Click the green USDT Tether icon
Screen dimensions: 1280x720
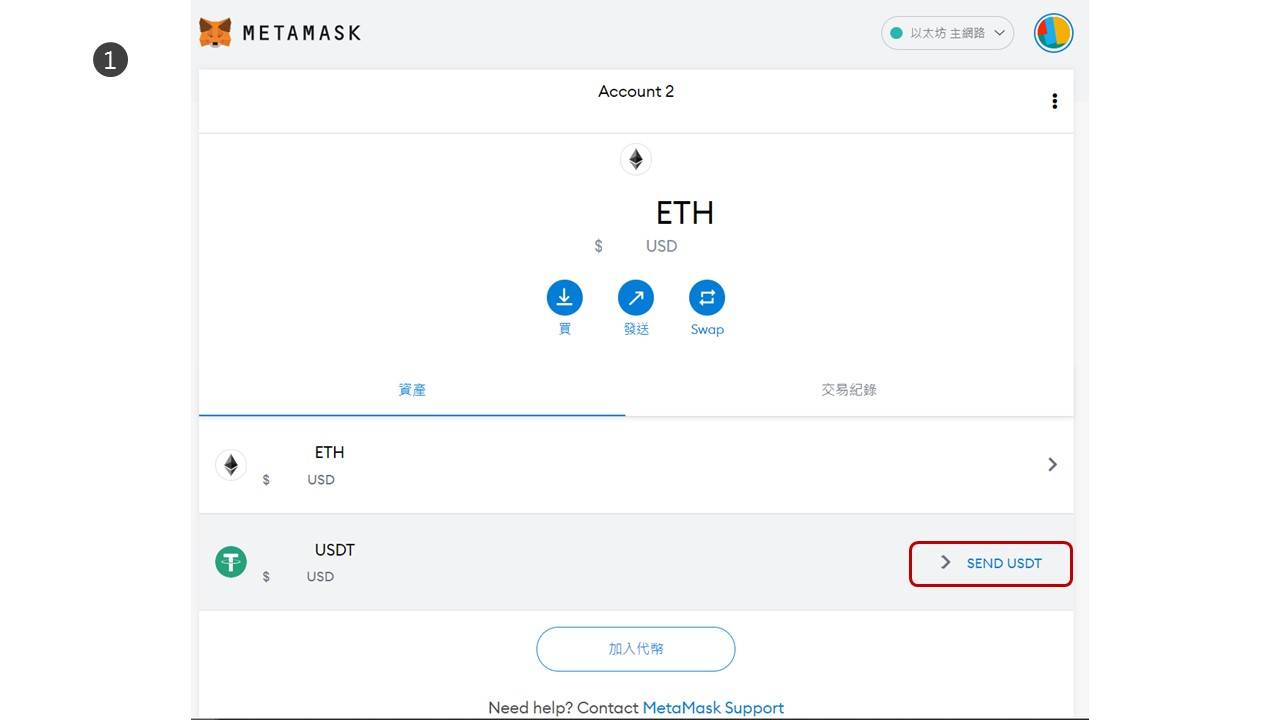231,562
